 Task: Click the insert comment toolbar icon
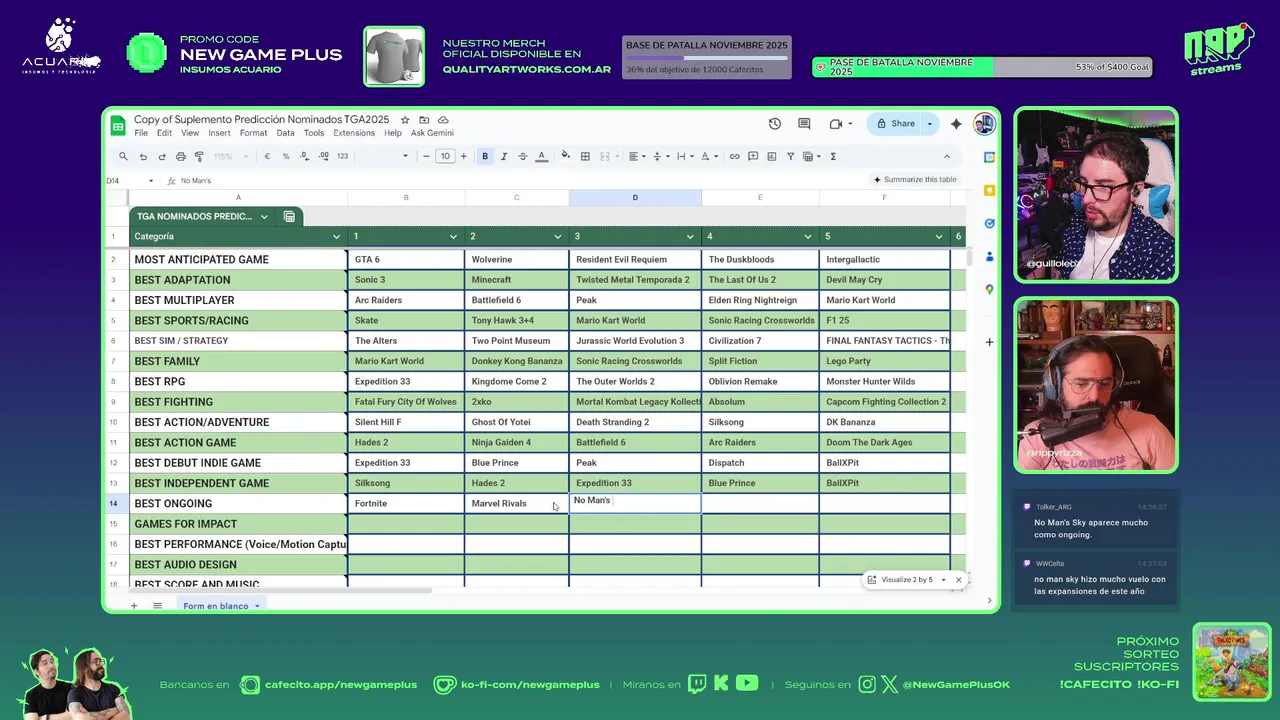coord(753,156)
